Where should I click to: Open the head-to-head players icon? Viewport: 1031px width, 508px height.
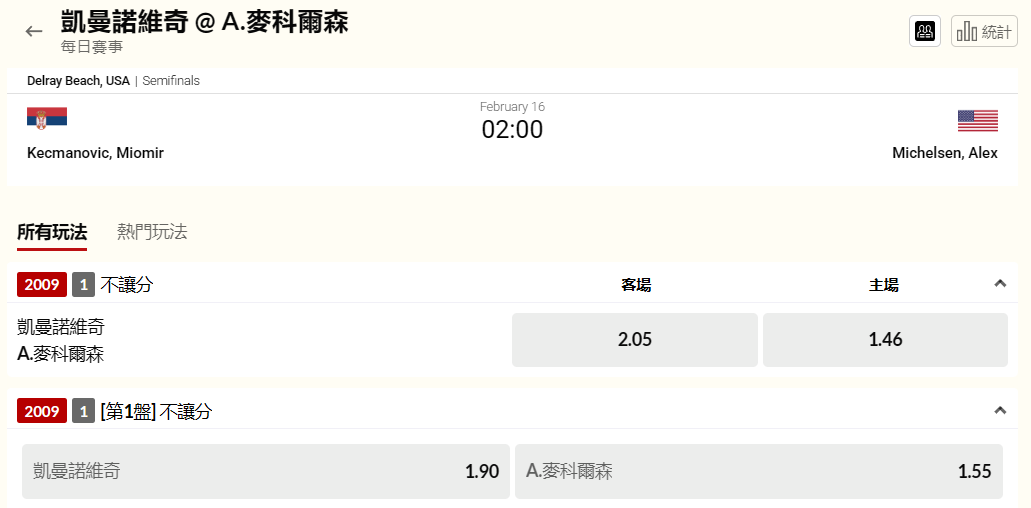924,31
